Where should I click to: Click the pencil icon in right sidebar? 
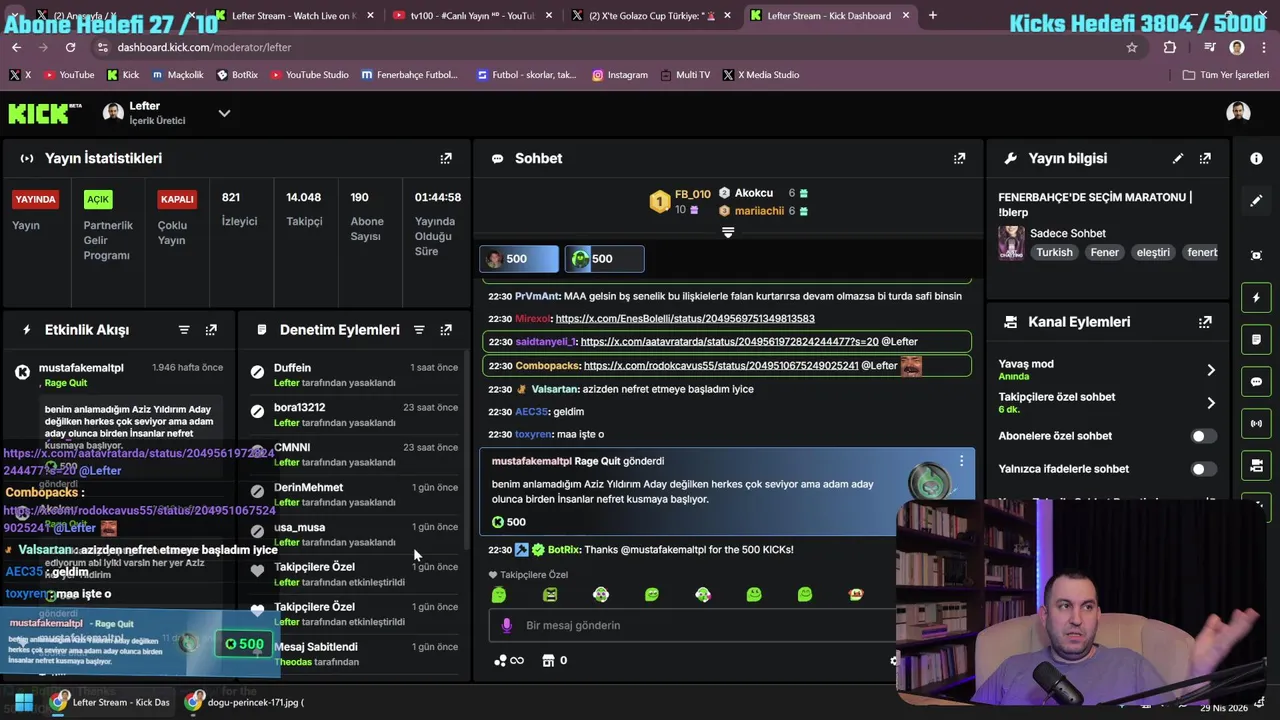[x=1256, y=201]
